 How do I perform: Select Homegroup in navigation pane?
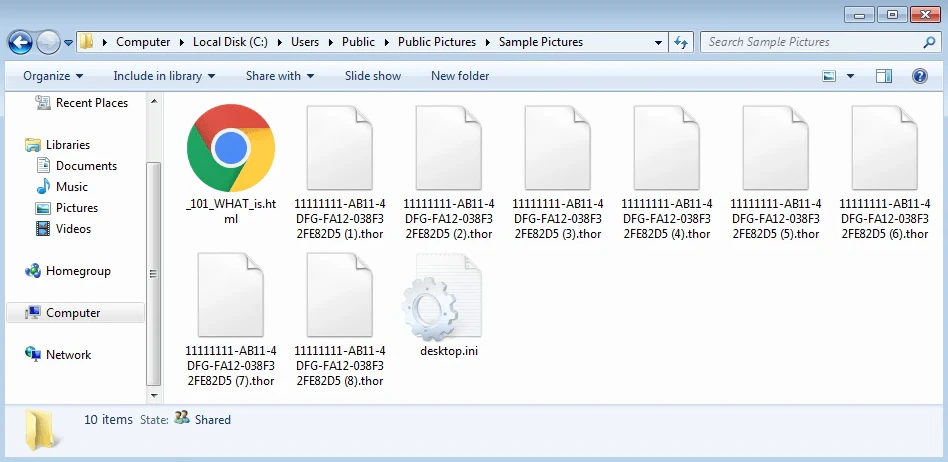click(78, 271)
